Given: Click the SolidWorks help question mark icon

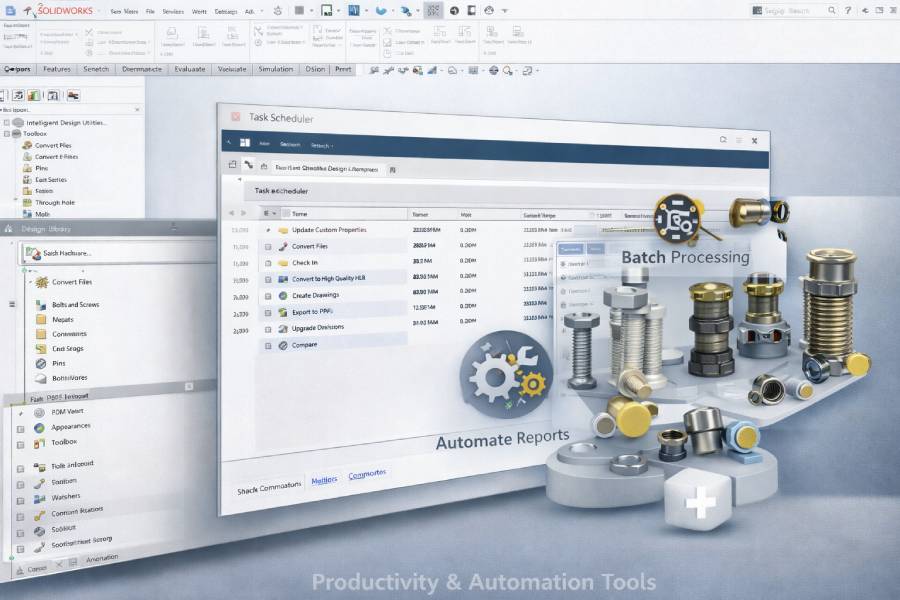Looking at the screenshot, I should coord(848,10).
